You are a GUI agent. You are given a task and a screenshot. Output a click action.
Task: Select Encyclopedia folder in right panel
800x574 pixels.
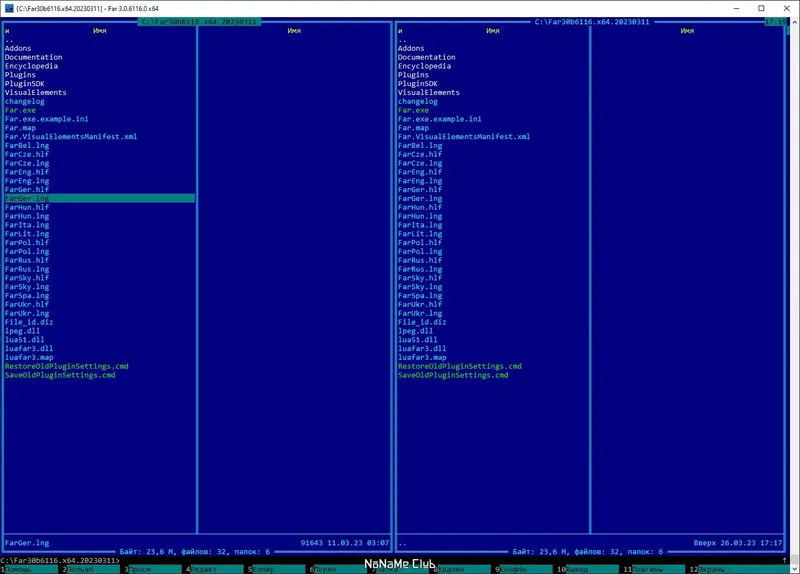tap(424, 66)
